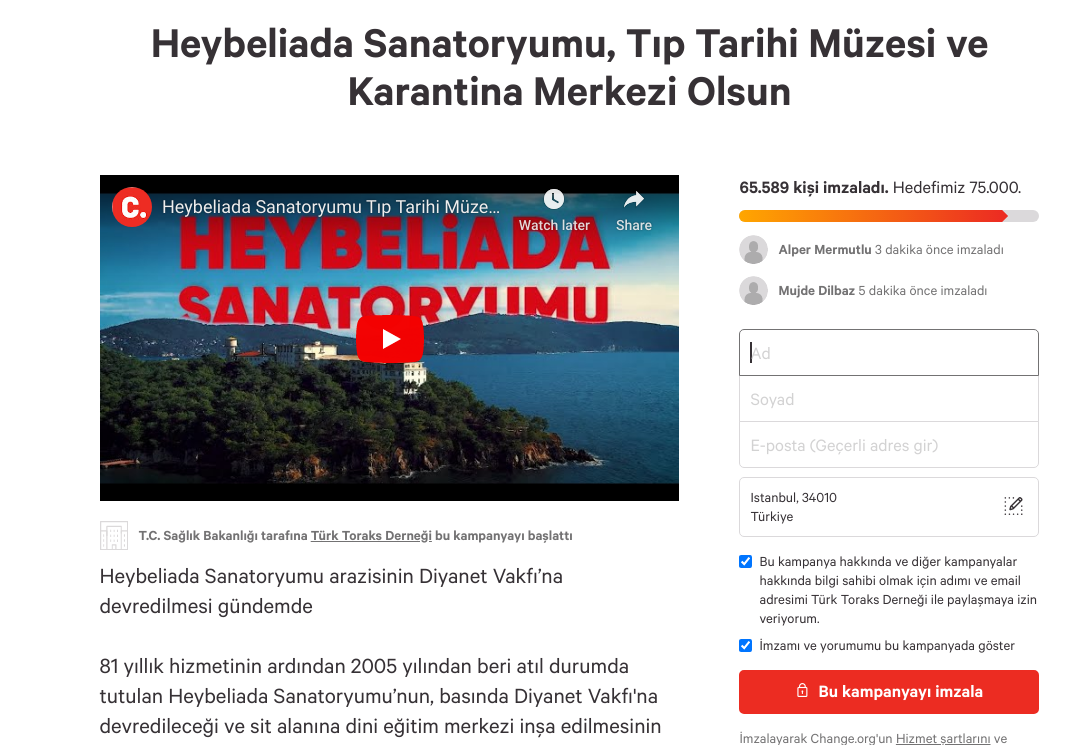
Task: Click the Soyad input field
Action: 888,399
